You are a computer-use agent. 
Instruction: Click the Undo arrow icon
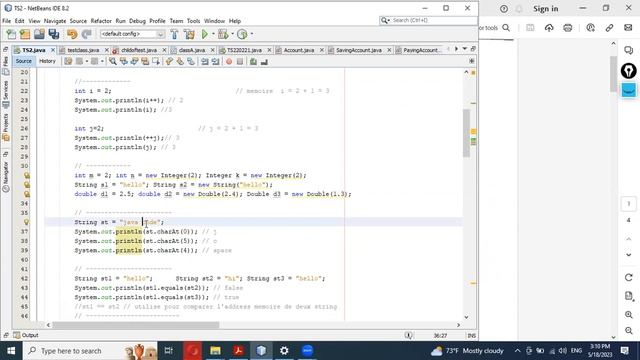(72, 34)
